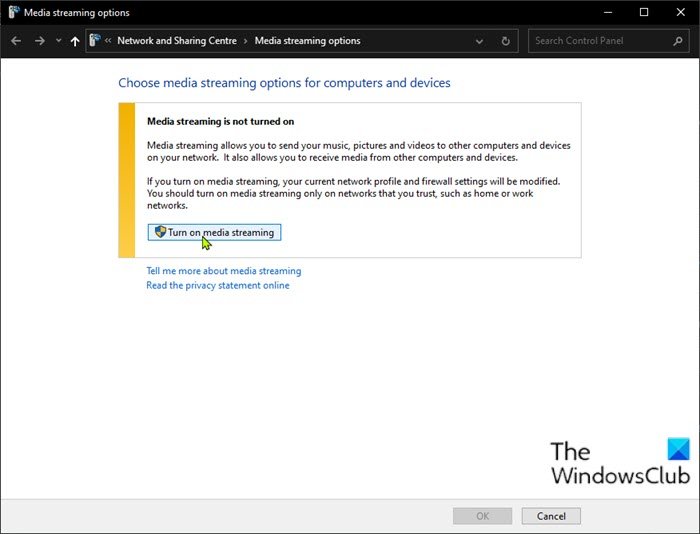Select Media streaming options breadcrumb
Screen dimensions: 700x534
pyautogui.click(x=307, y=41)
